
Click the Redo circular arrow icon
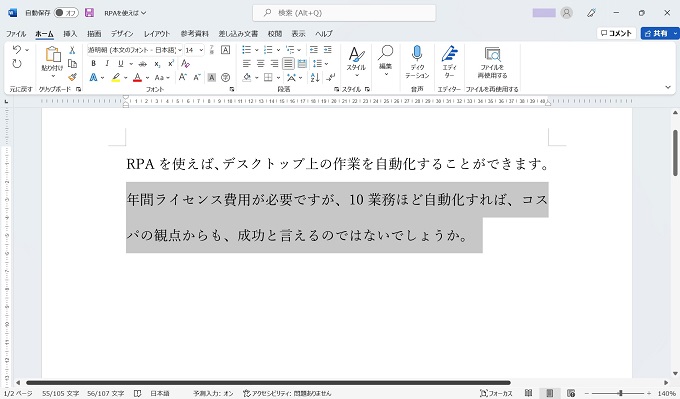point(16,64)
